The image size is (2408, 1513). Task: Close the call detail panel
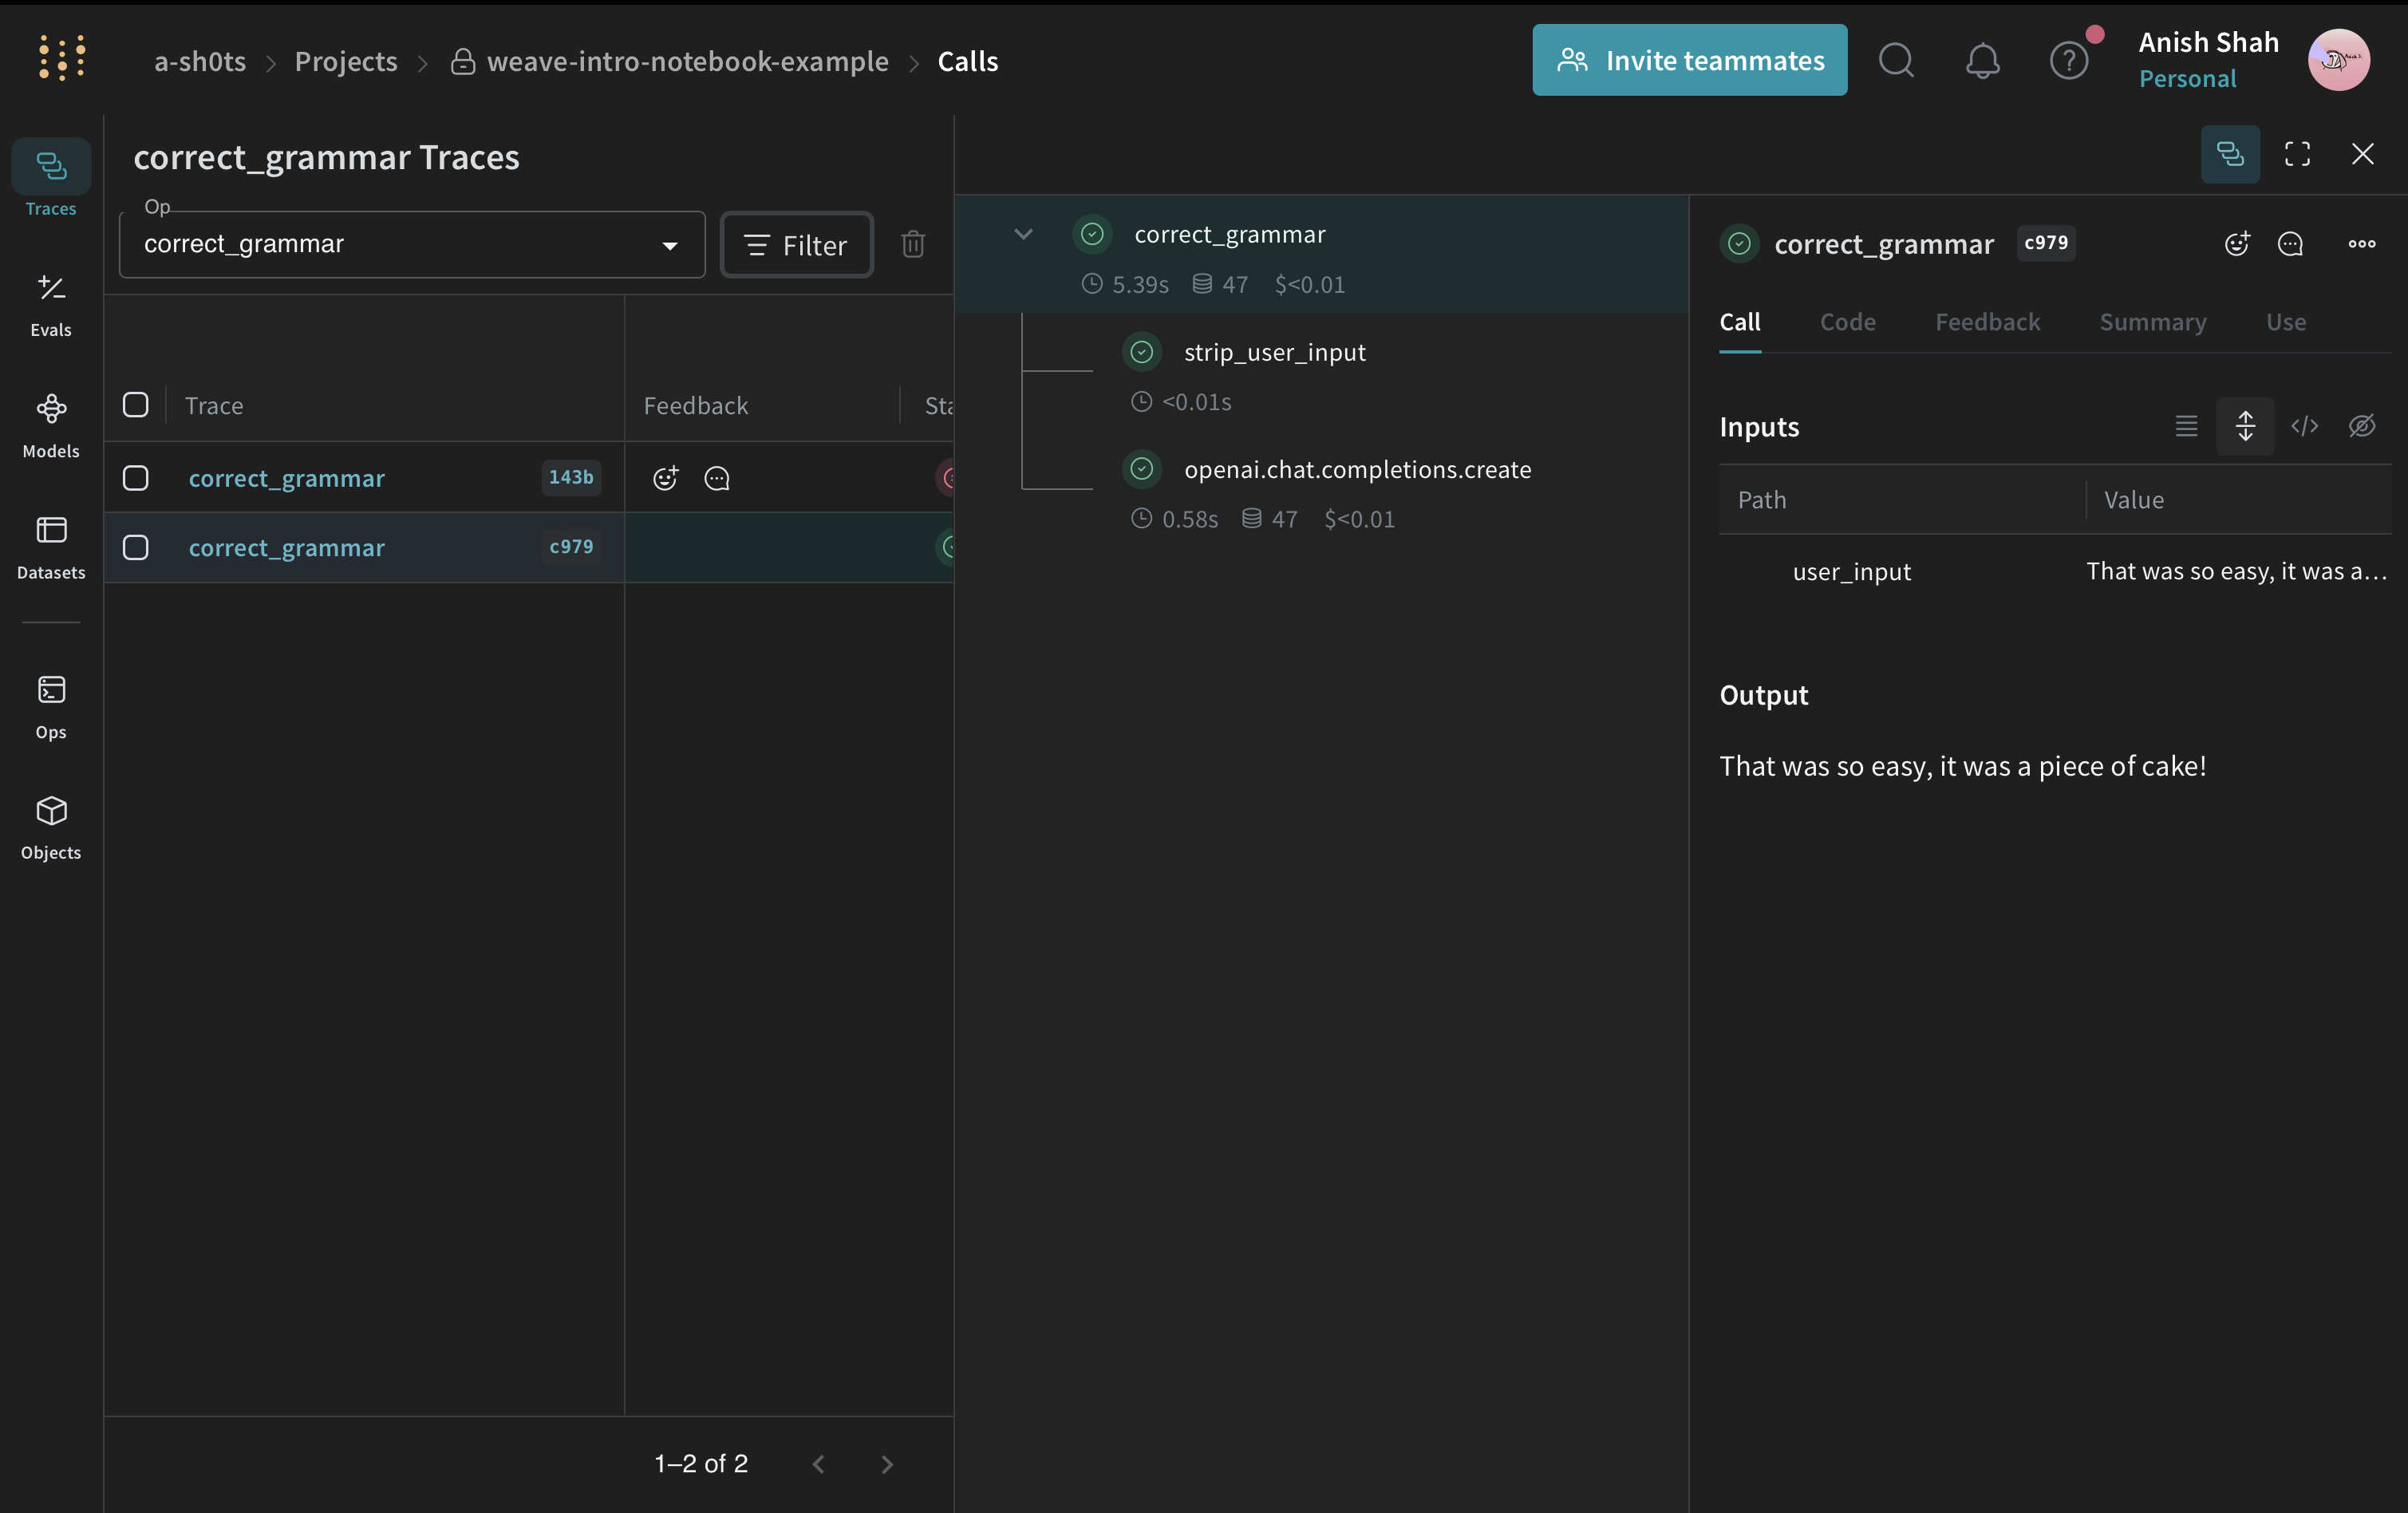click(x=2362, y=154)
